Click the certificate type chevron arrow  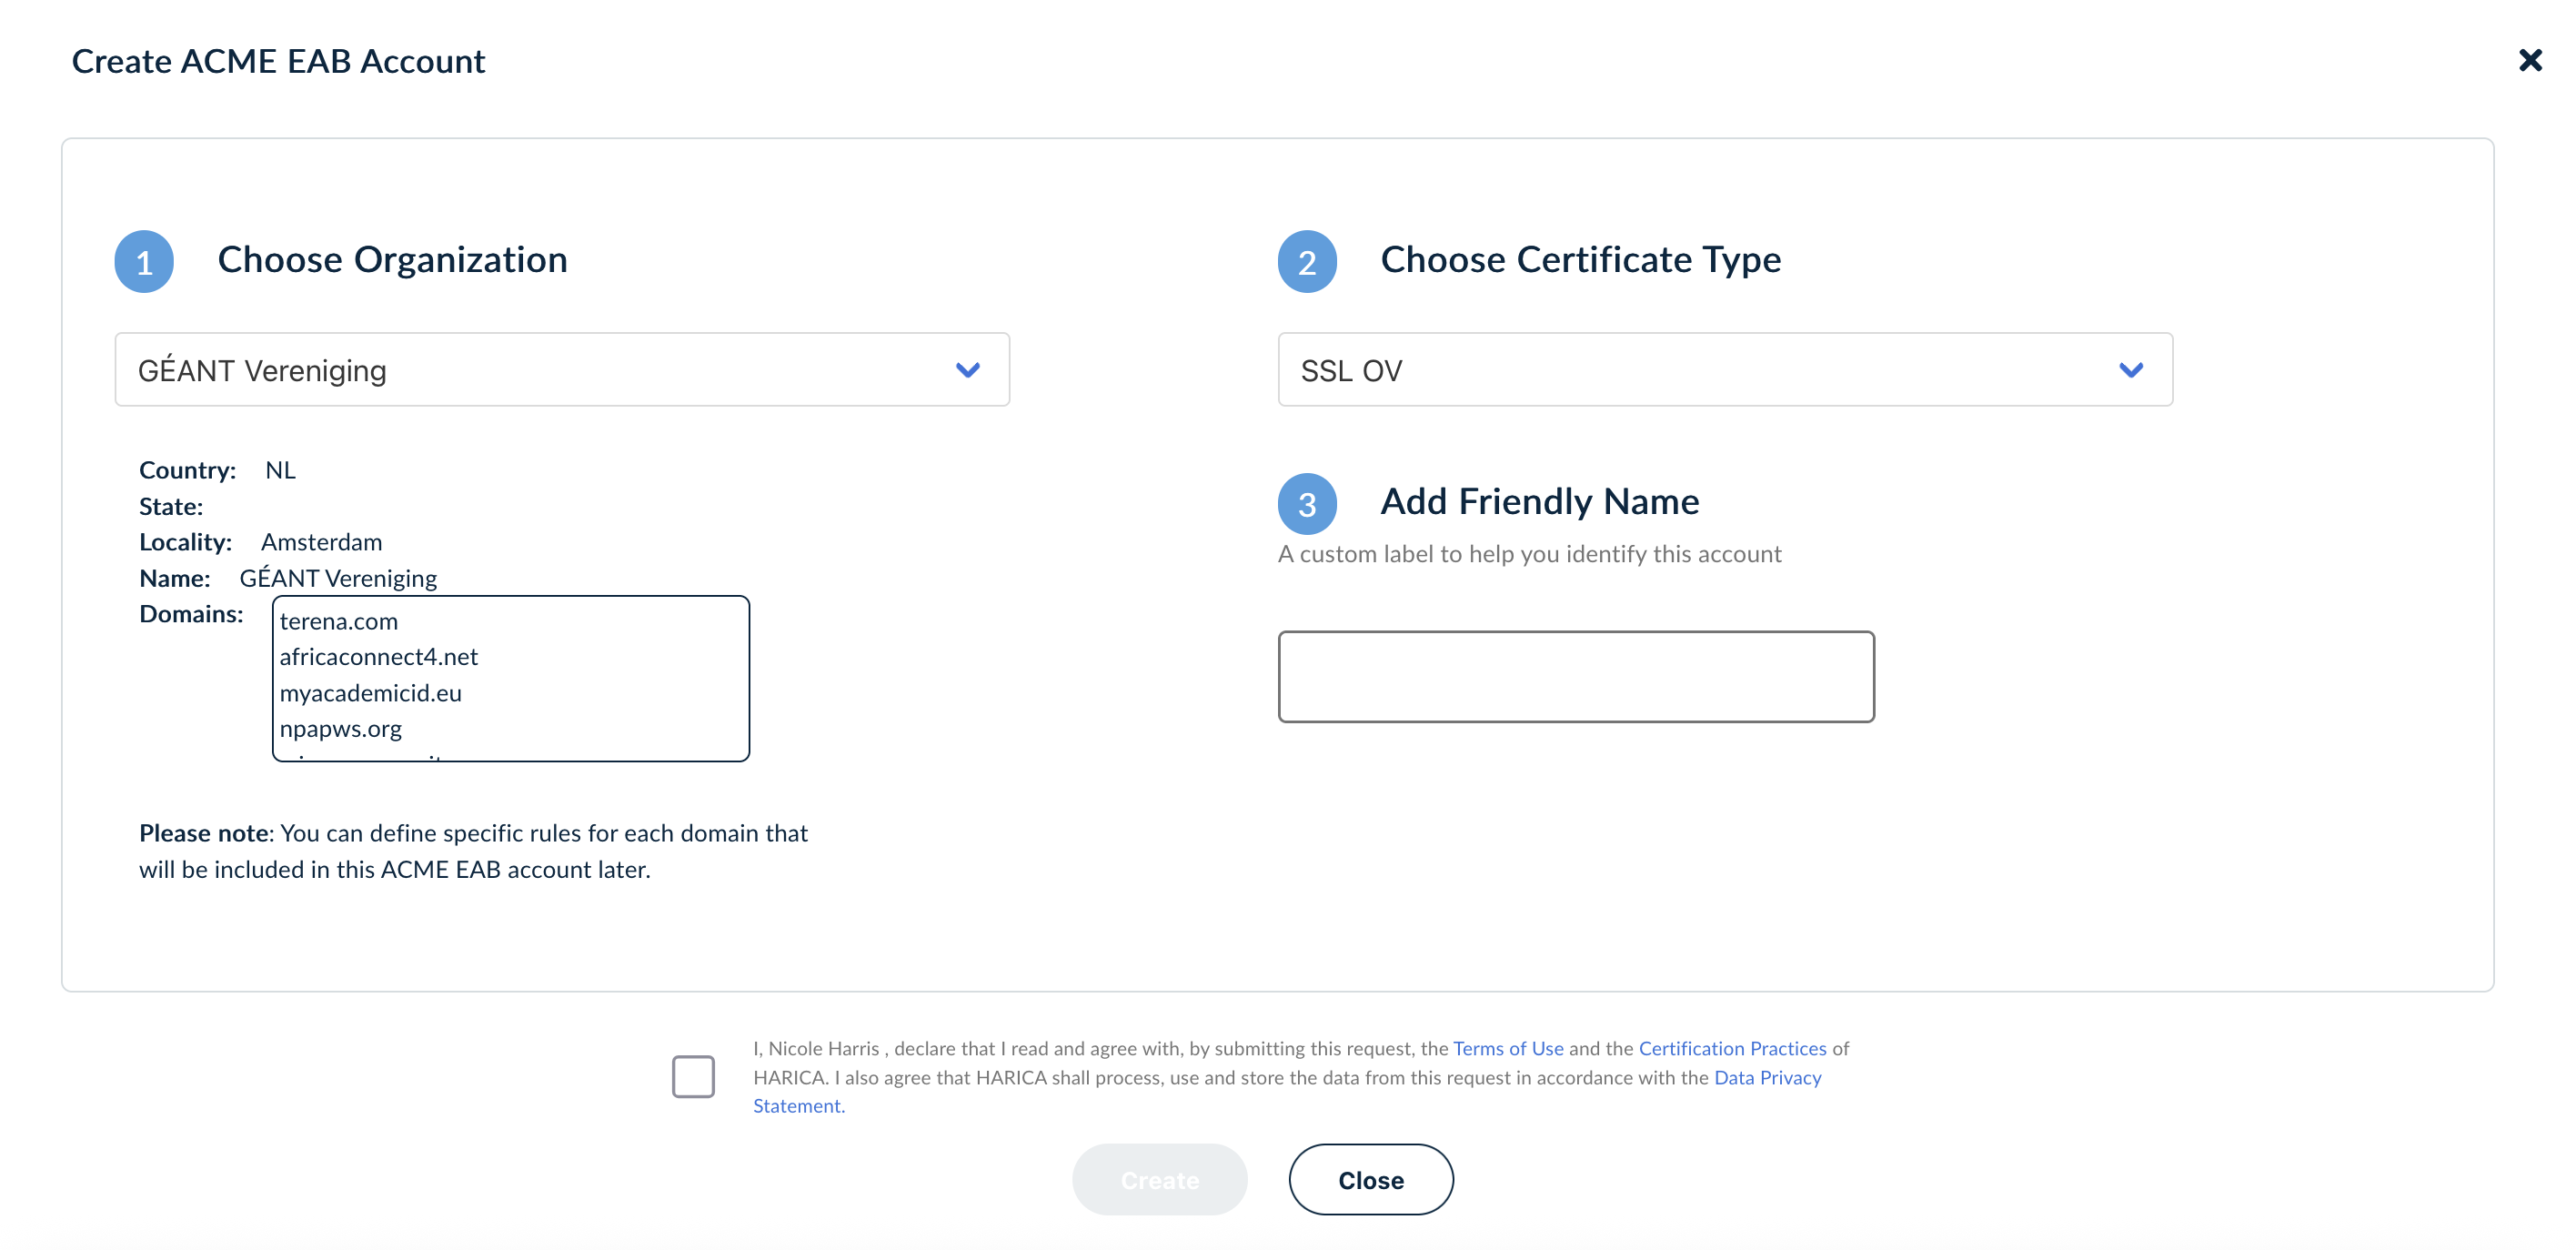point(2131,370)
